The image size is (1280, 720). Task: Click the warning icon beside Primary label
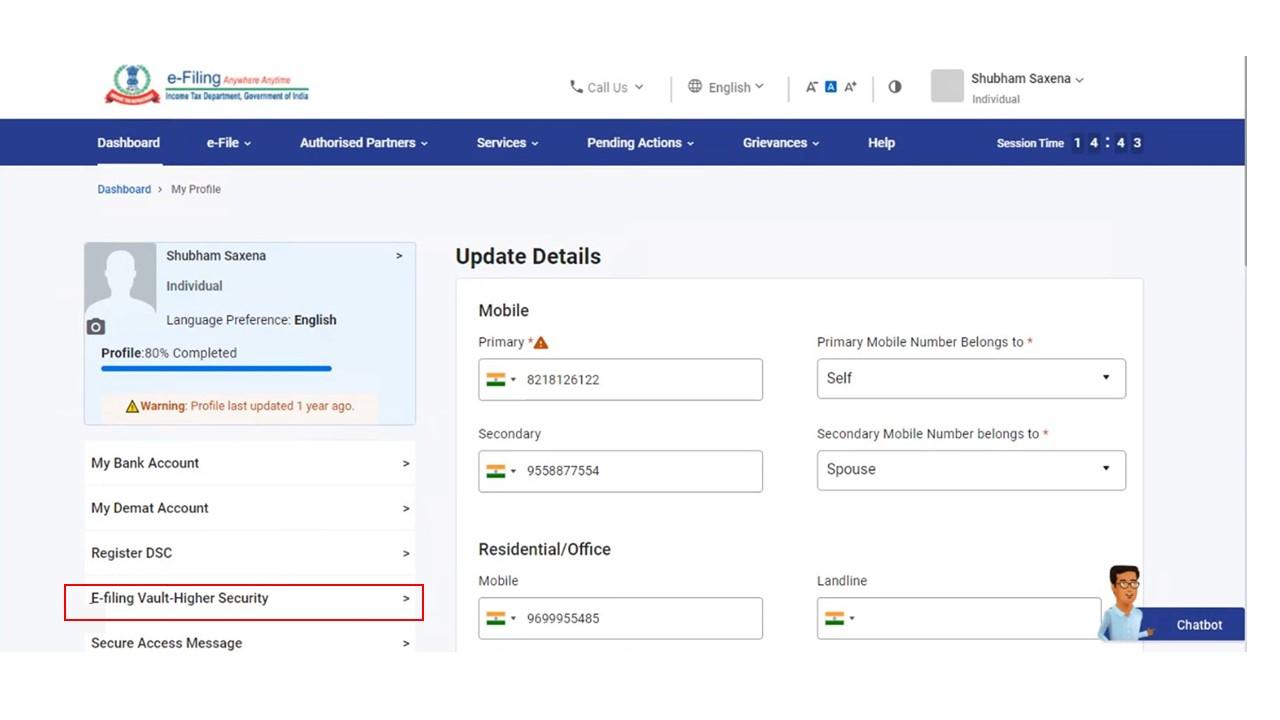pyautogui.click(x=541, y=343)
